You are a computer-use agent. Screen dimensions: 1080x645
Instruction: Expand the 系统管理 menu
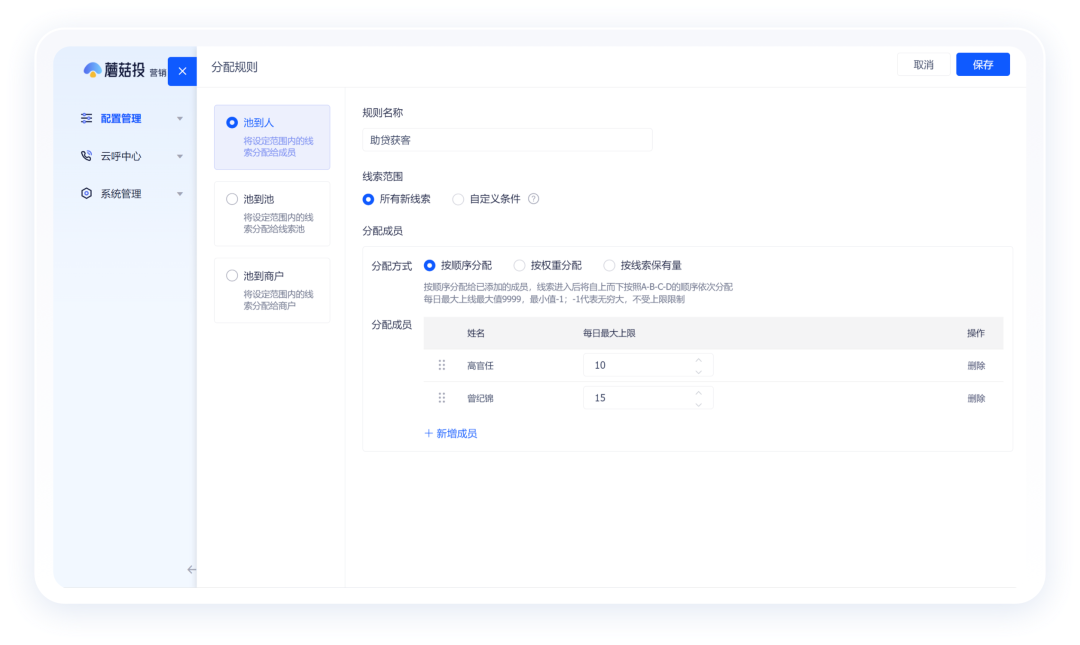[x=180, y=193]
